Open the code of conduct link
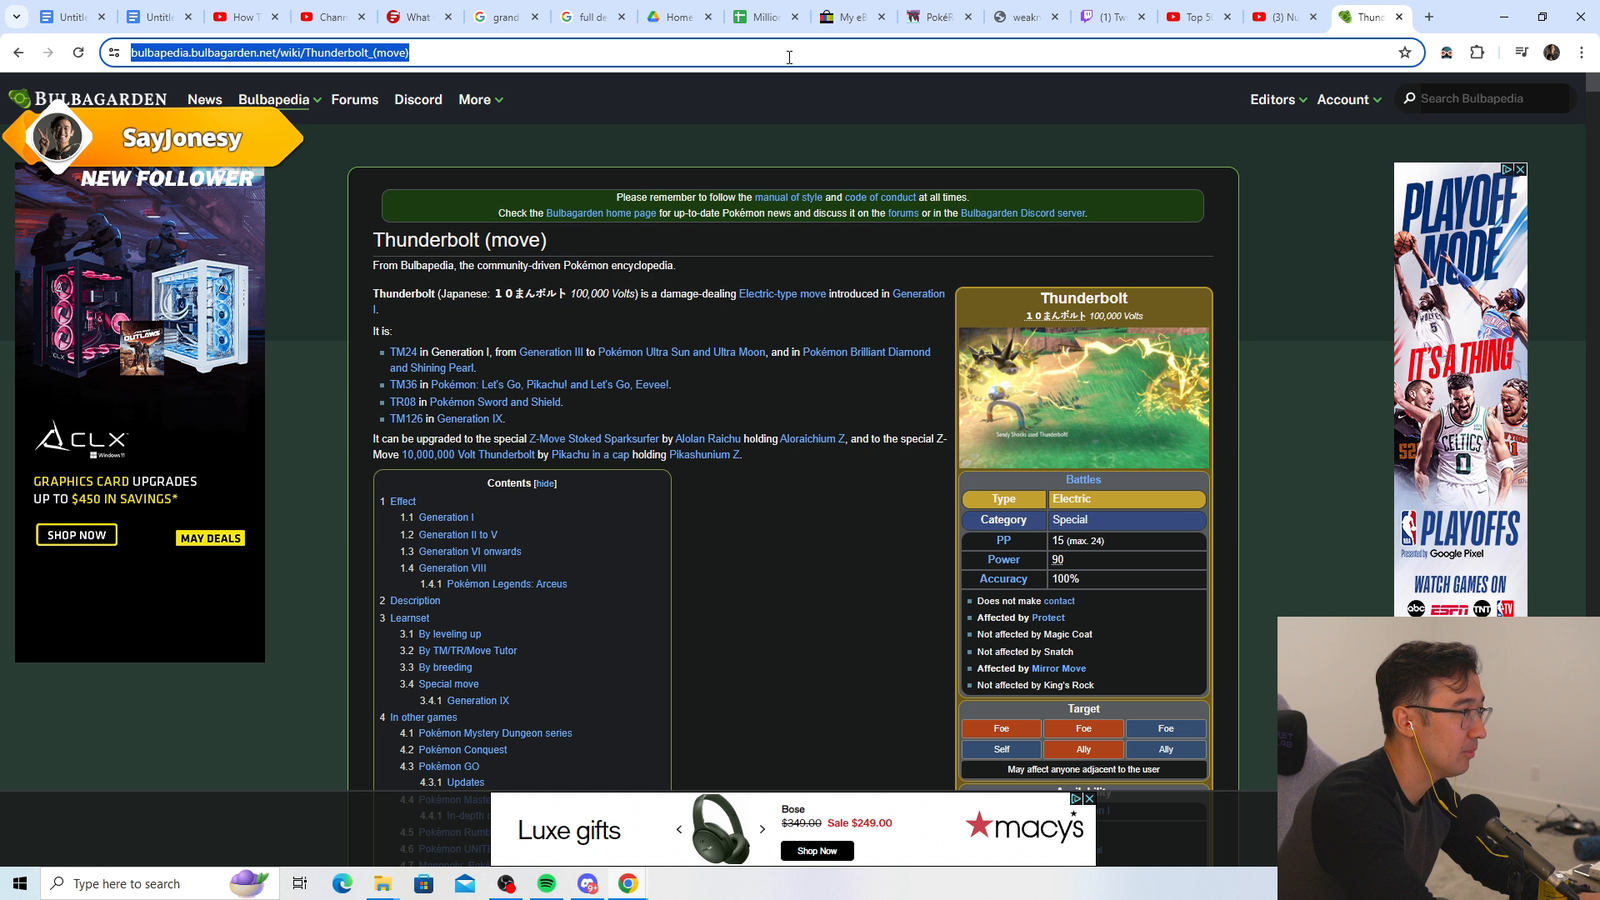This screenshot has width=1600, height=900. coord(880,197)
